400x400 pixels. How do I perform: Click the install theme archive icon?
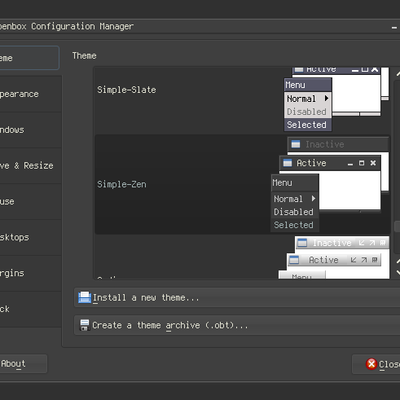(84, 297)
